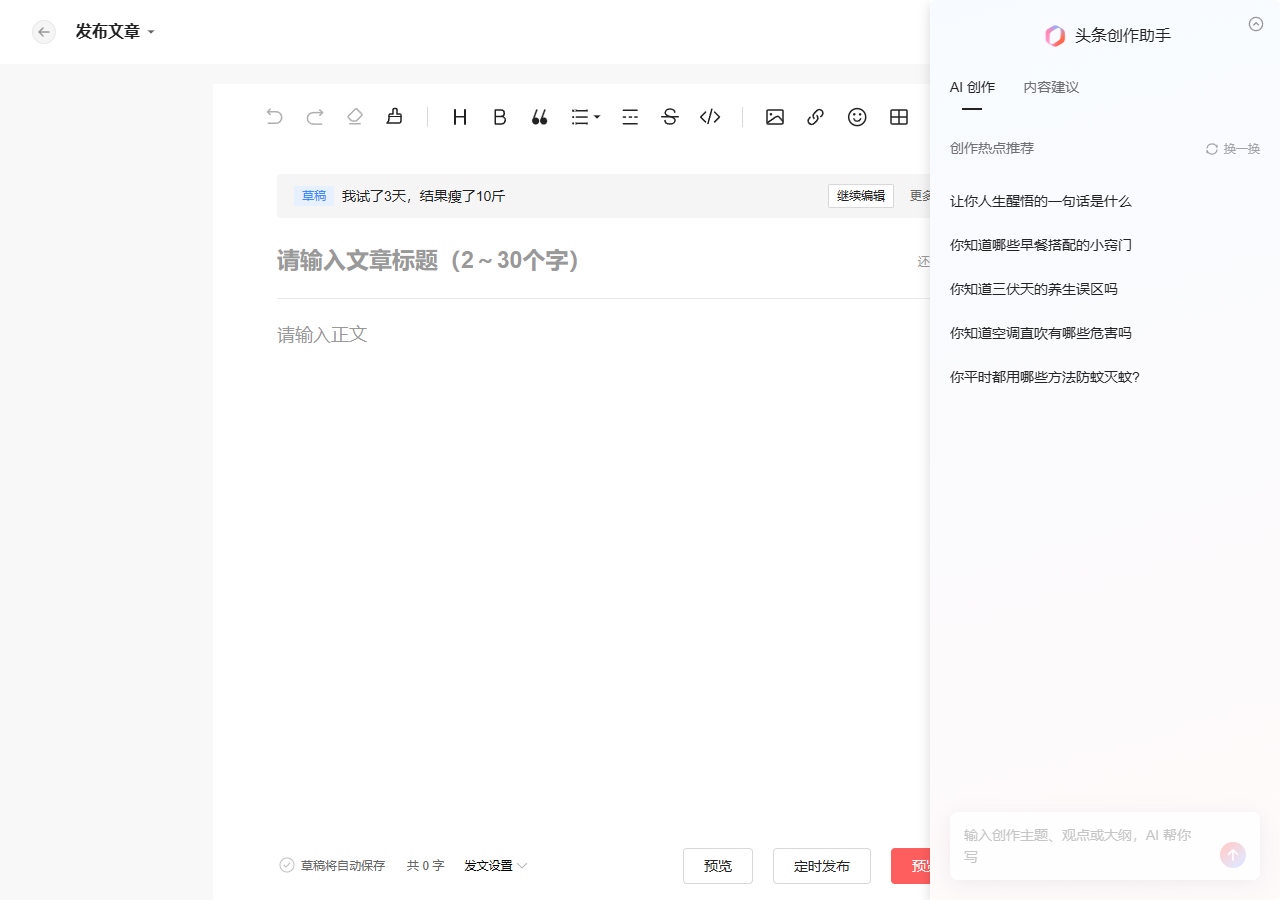1280x900 pixels.
Task: Insert a hyperlink
Action: pos(815,117)
